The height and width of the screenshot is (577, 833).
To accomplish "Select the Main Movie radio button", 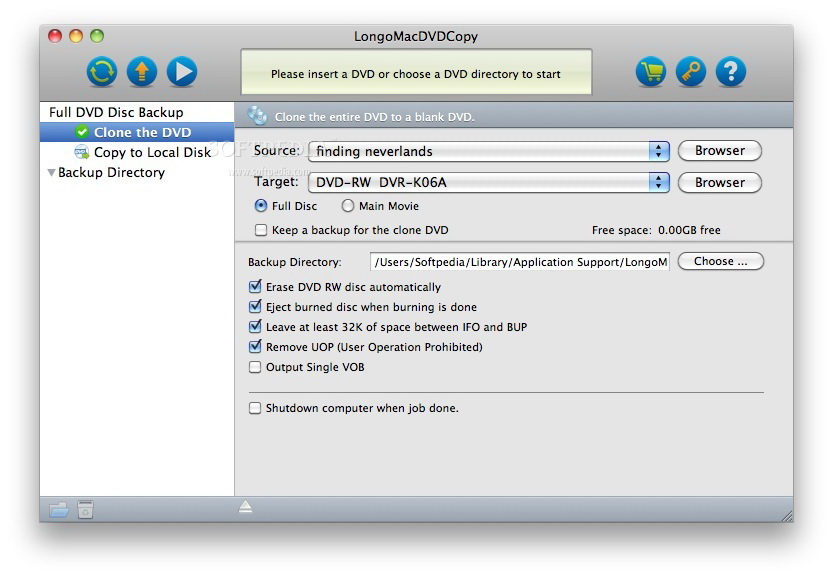I will pos(347,206).
